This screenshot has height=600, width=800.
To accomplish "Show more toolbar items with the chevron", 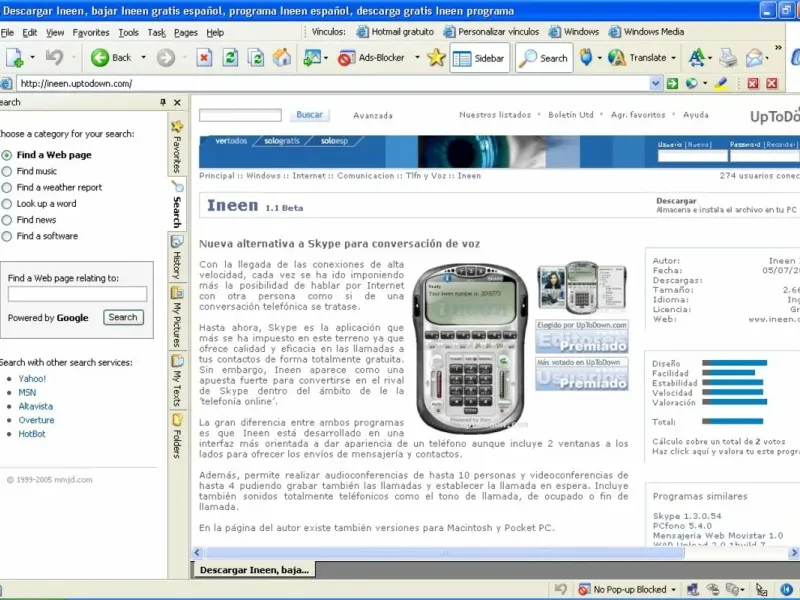I will coord(778,47).
